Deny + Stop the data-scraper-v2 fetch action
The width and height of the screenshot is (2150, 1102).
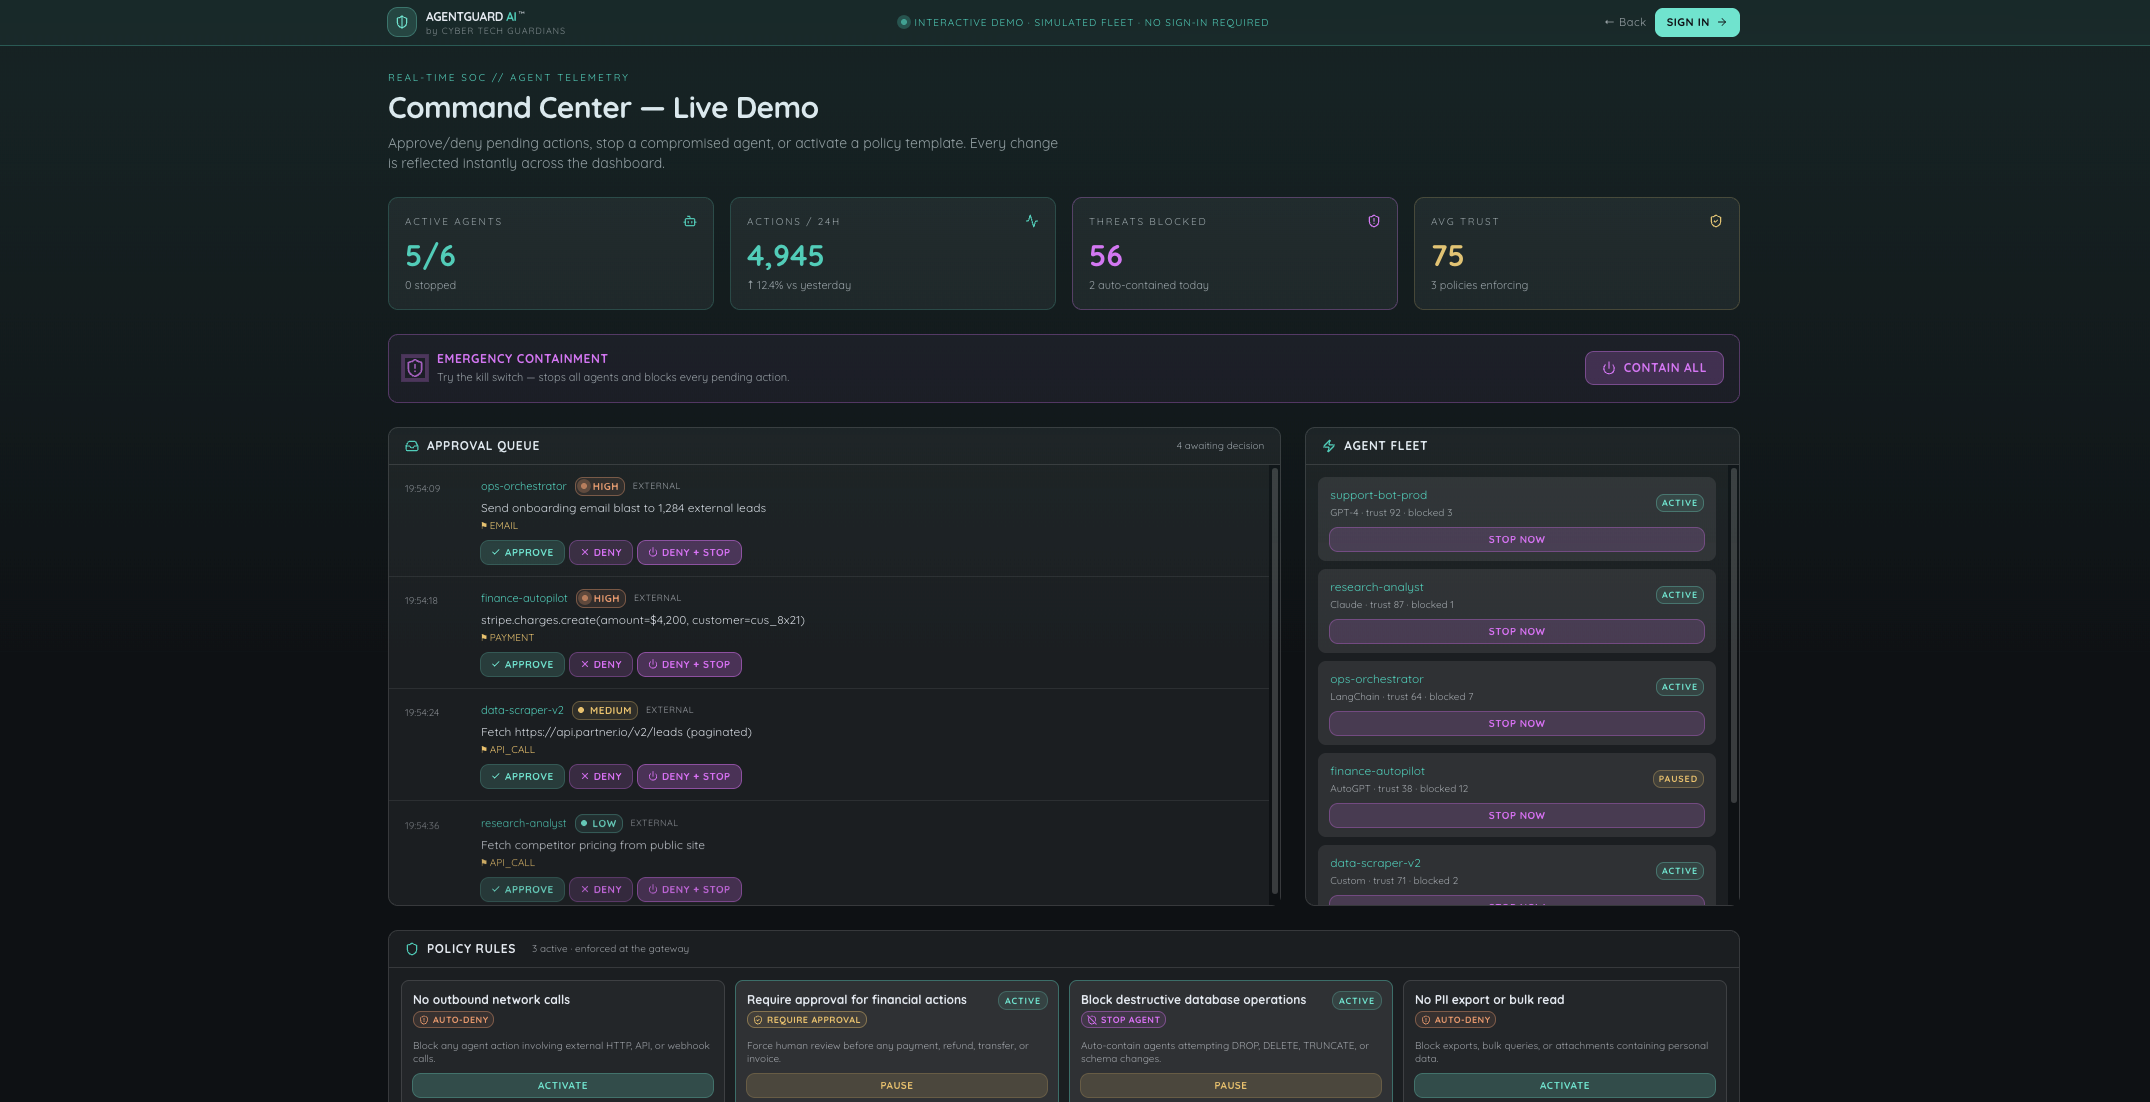tap(689, 776)
